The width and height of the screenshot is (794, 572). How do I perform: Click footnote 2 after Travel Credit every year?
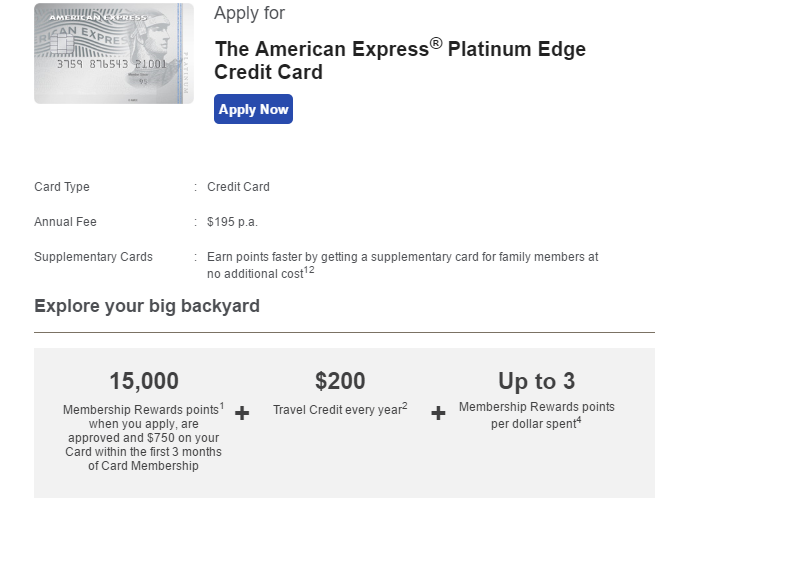(x=405, y=405)
